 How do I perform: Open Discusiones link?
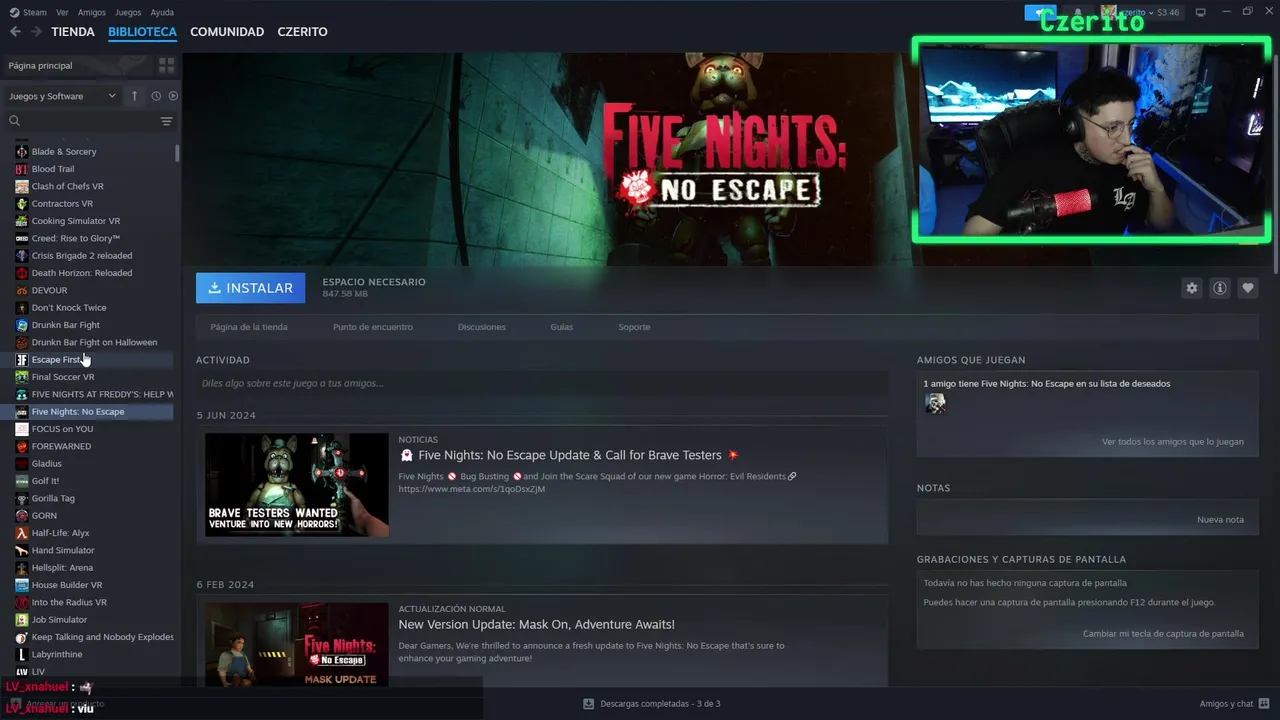click(x=482, y=327)
